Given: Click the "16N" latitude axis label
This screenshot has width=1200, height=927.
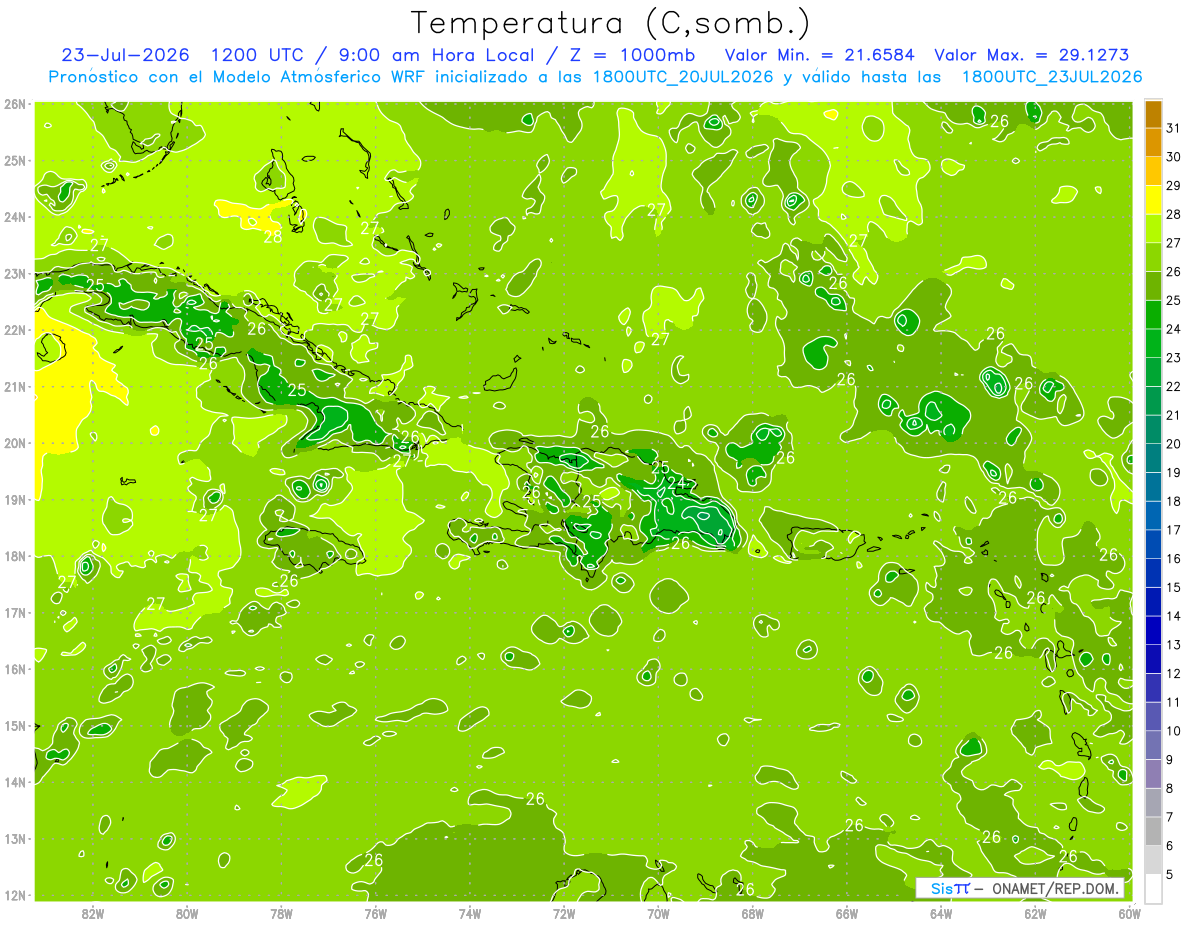Looking at the screenshot, I should click(15, 669).
